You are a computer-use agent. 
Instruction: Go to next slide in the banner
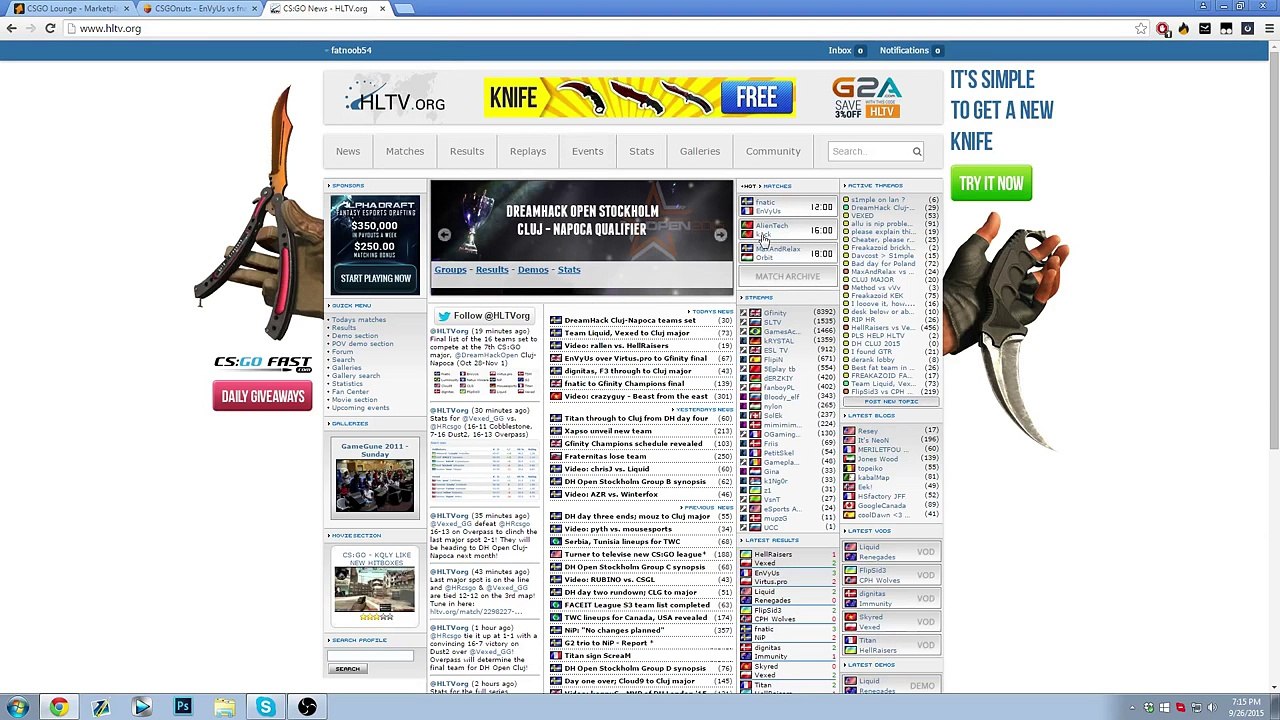pyautogui.click(x=720, y=235)
